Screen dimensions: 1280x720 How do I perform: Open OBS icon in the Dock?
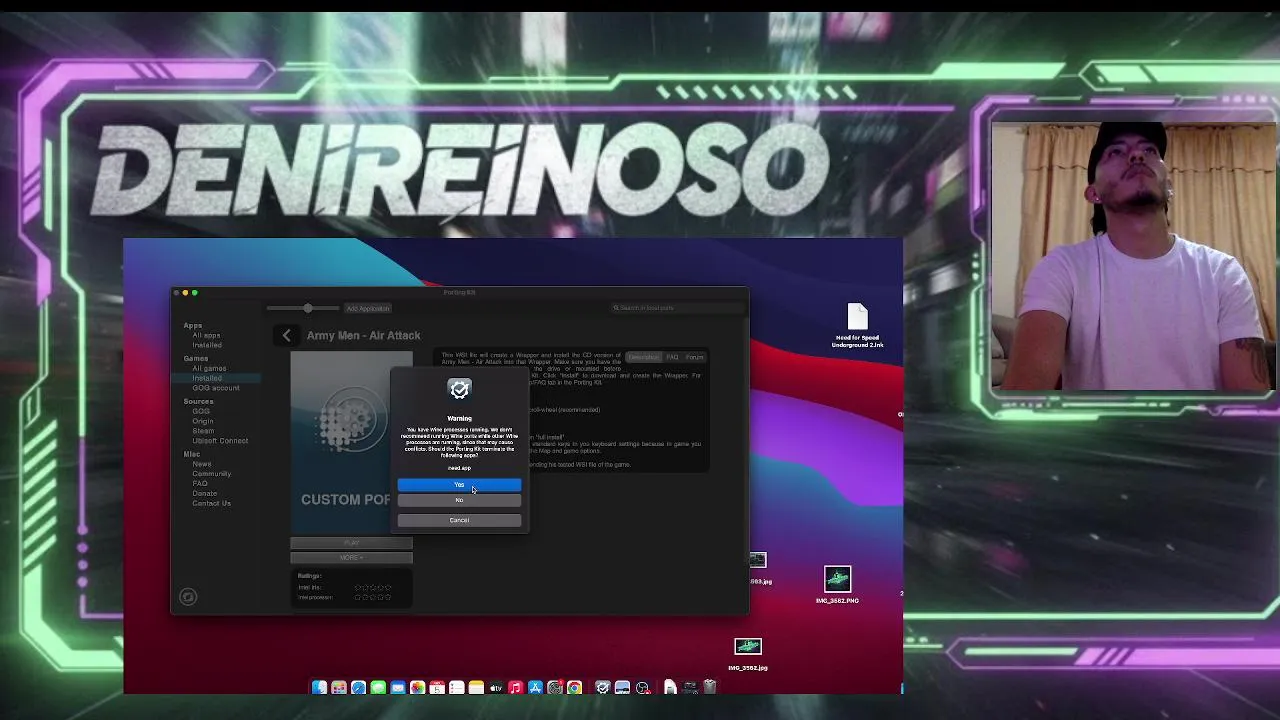643,687
